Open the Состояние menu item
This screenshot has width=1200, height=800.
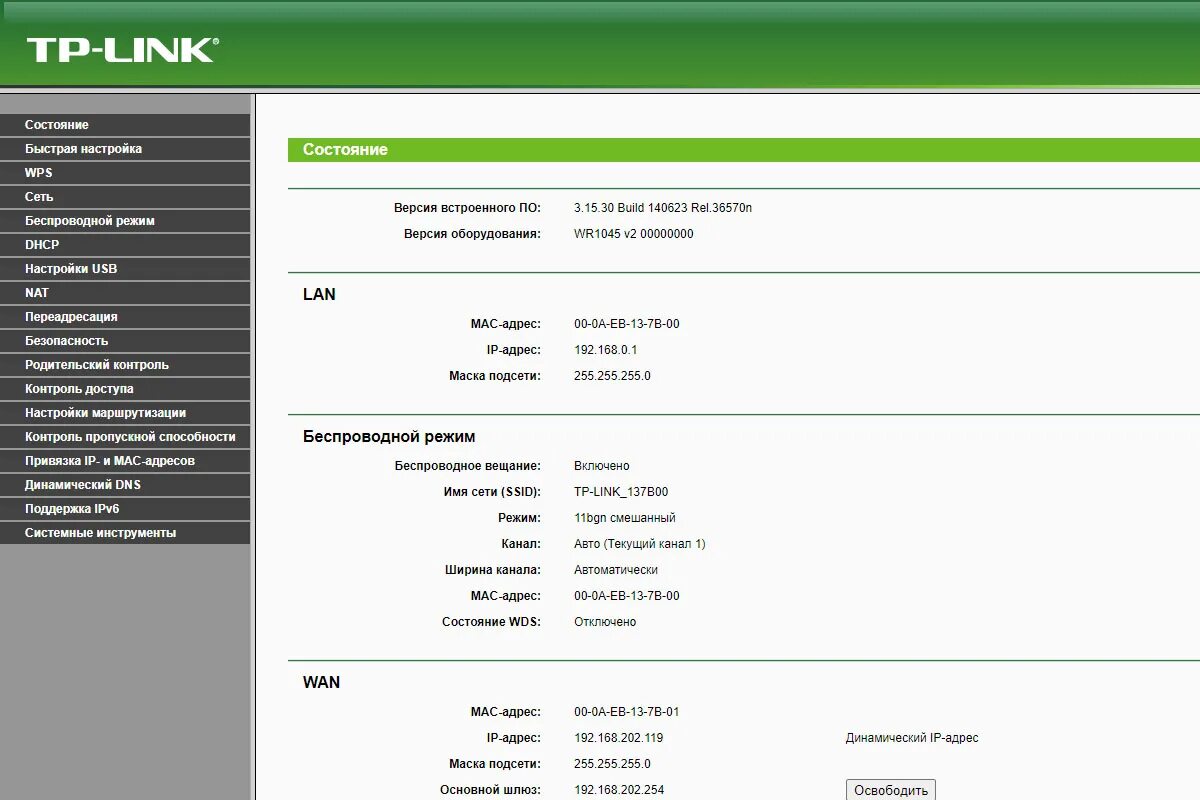point(125,125)
